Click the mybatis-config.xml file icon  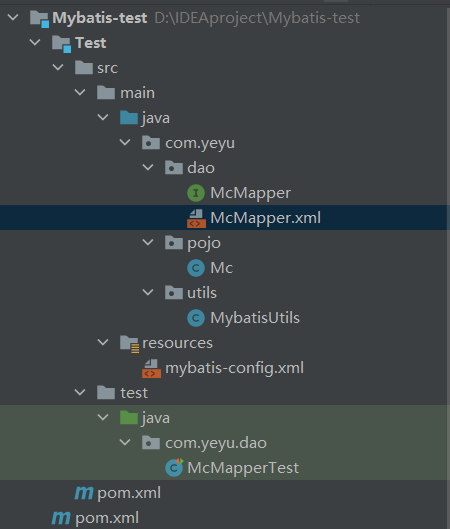(x=151, y=368)
